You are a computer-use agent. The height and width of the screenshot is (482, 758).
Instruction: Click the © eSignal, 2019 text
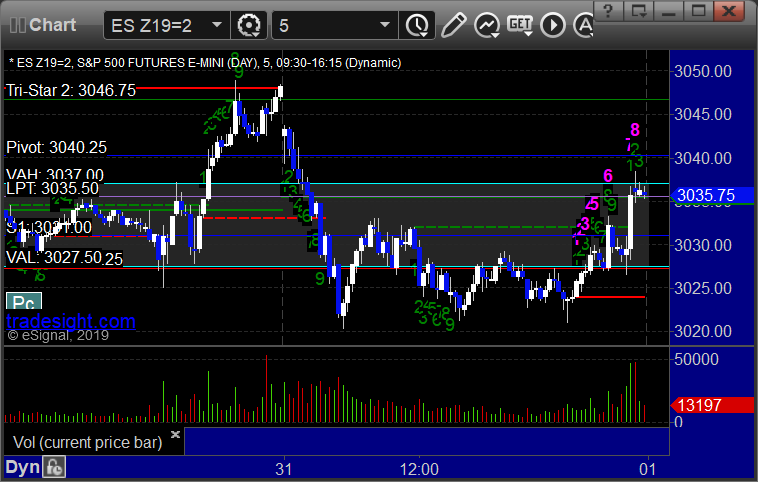pyautogui.click(x=58, y=336)
